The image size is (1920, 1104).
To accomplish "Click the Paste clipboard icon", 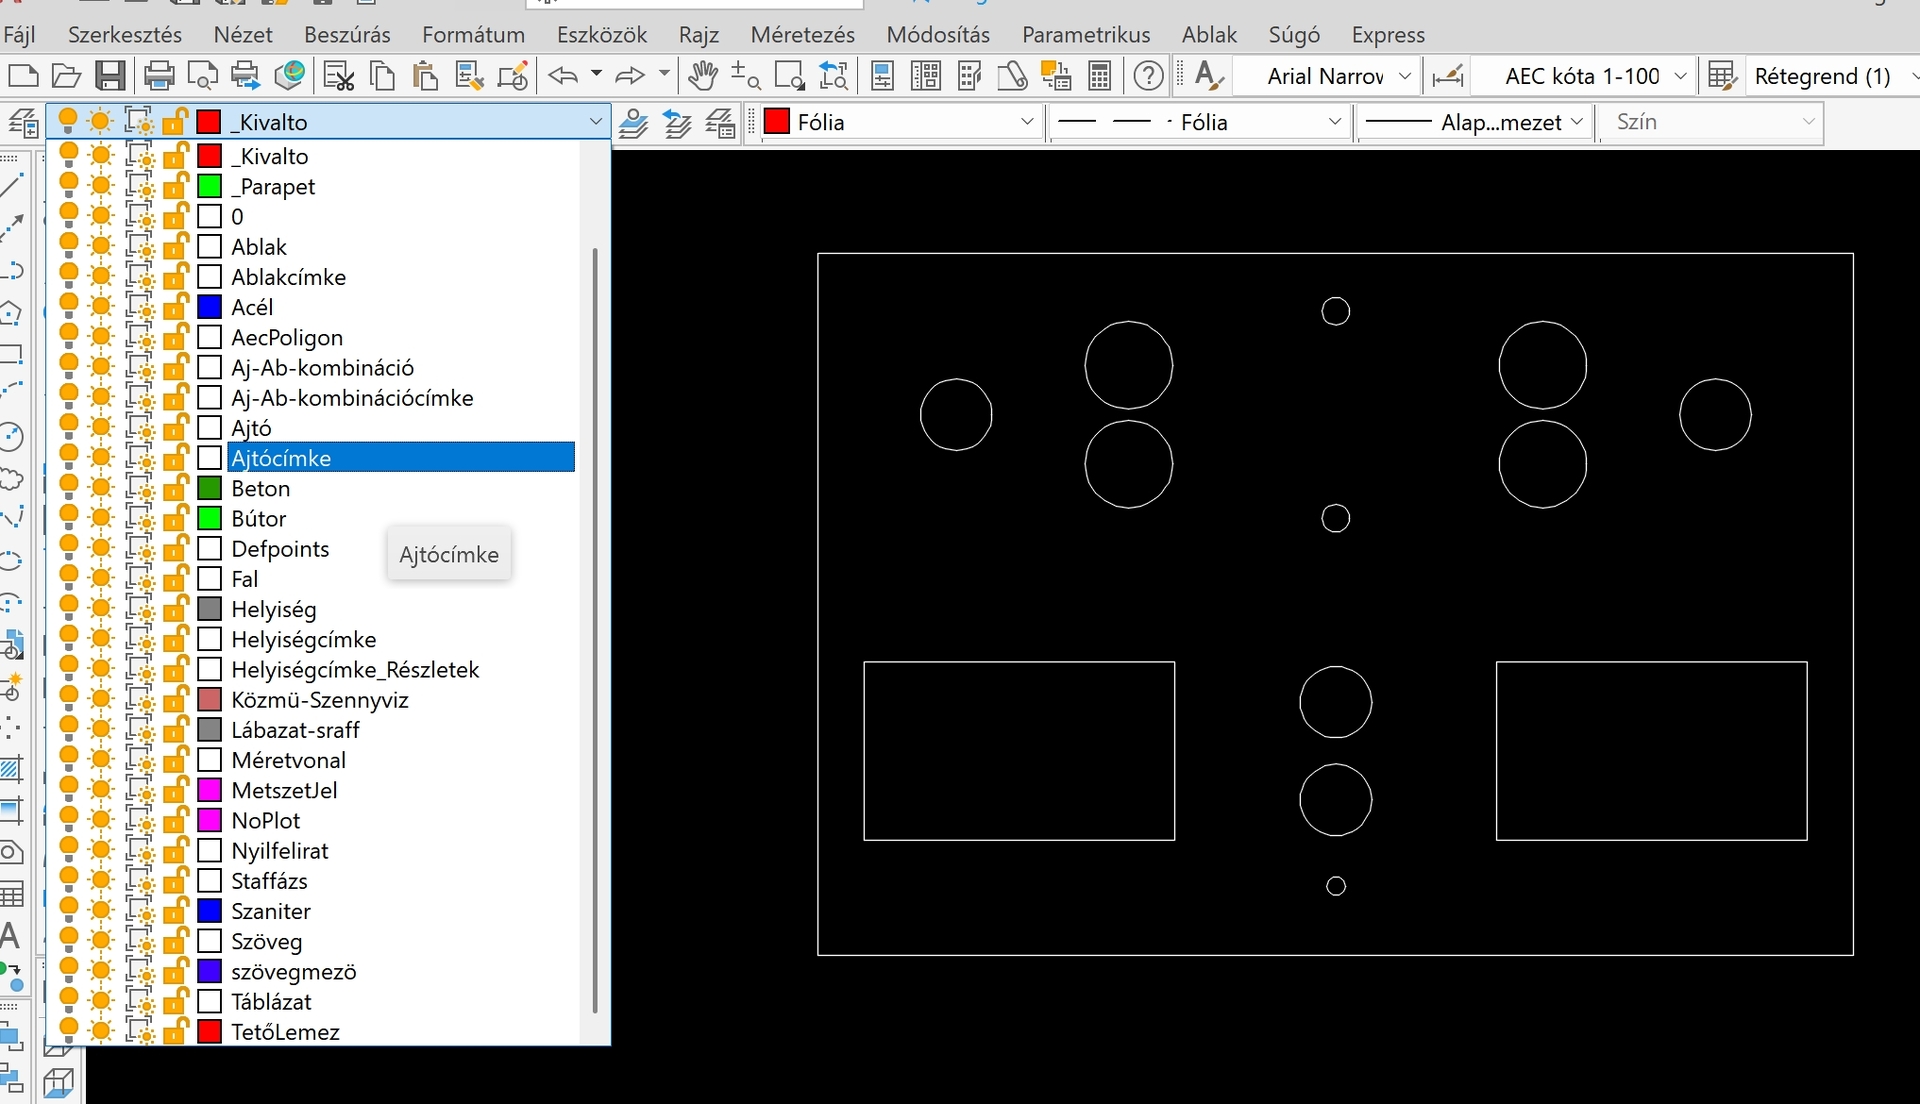I will pyautogui.click(x=426, y=76).
